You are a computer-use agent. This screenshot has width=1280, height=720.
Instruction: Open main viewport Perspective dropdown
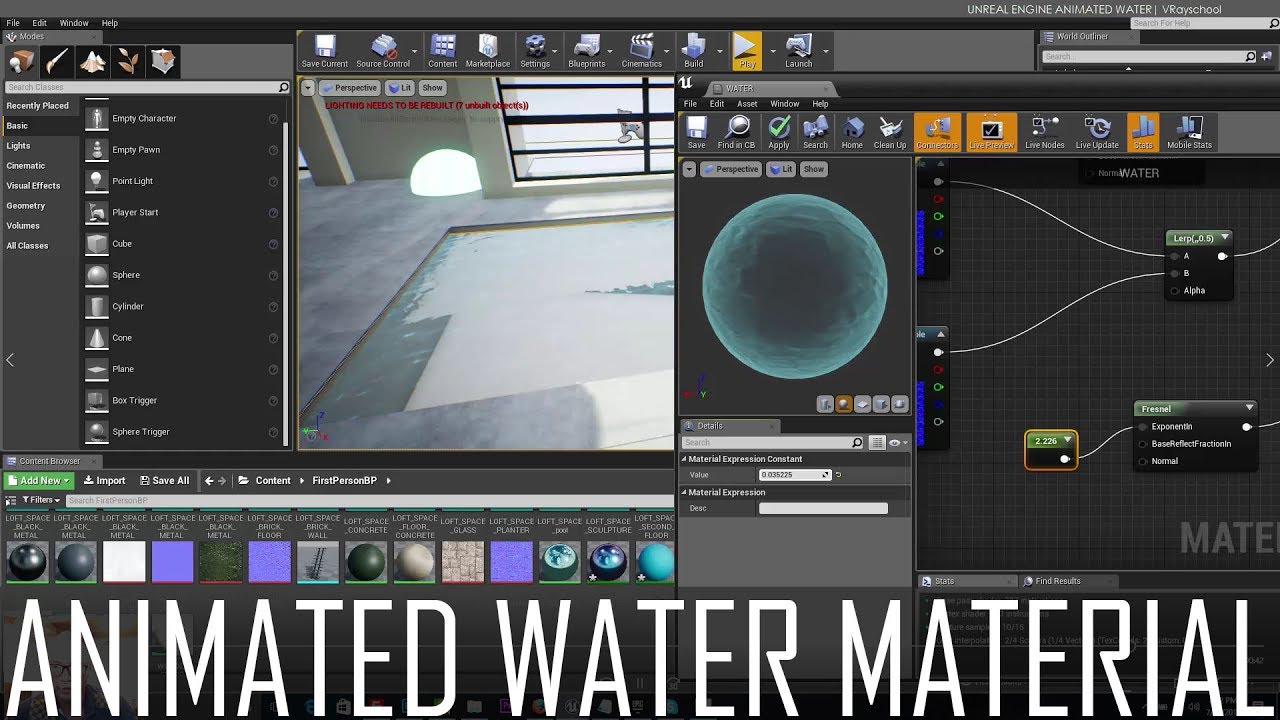tap(350, 88)
